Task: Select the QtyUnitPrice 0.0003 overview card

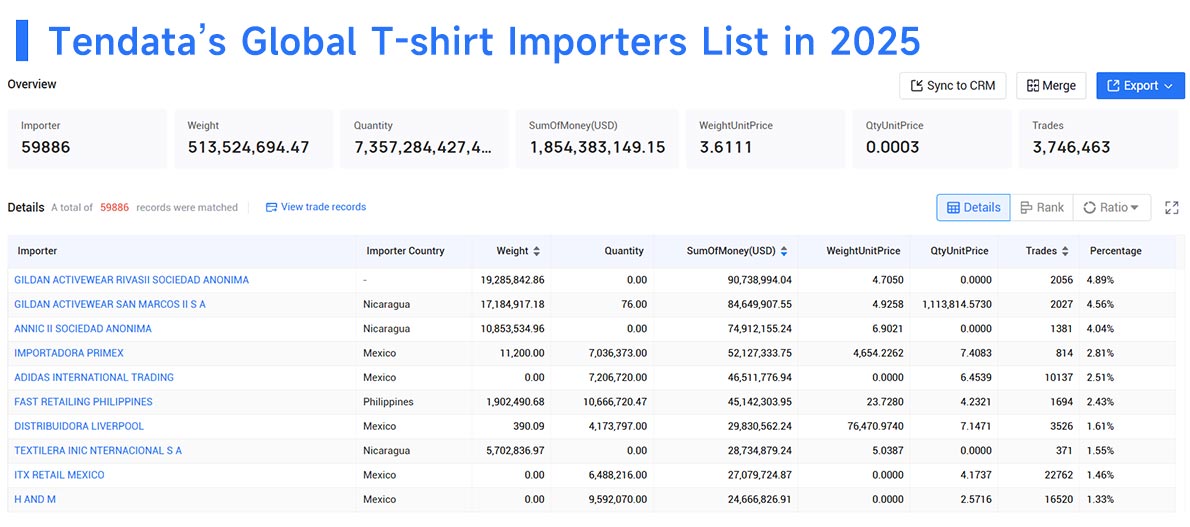Action: pyautogui.click(x=932, y=139)
